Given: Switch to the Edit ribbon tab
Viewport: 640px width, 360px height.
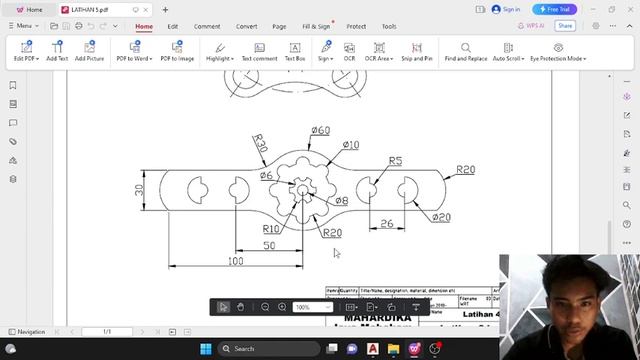Looking at the screenshot, I should [x=173, y=27].
